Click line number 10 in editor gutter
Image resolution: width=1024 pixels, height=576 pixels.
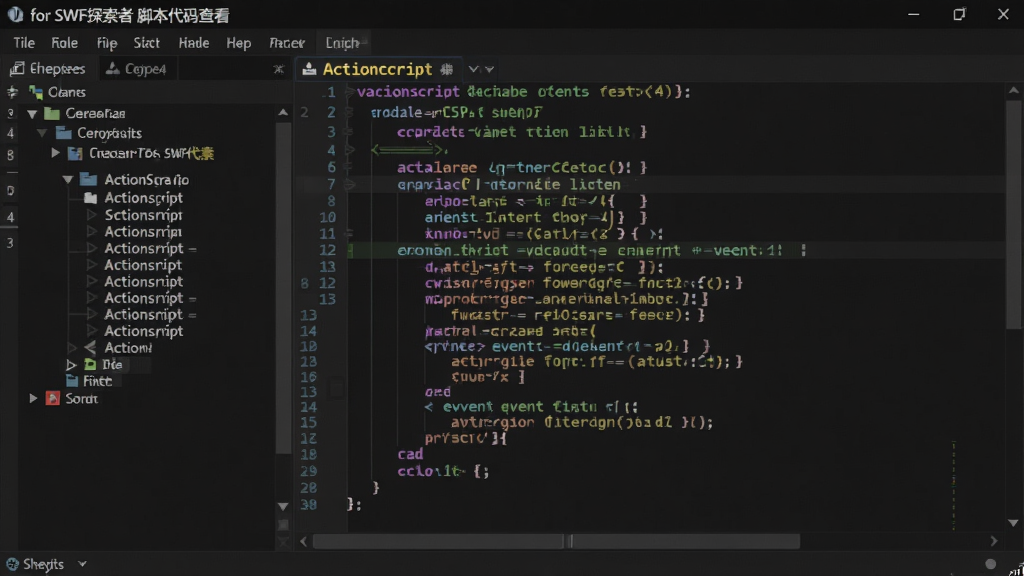327,217
